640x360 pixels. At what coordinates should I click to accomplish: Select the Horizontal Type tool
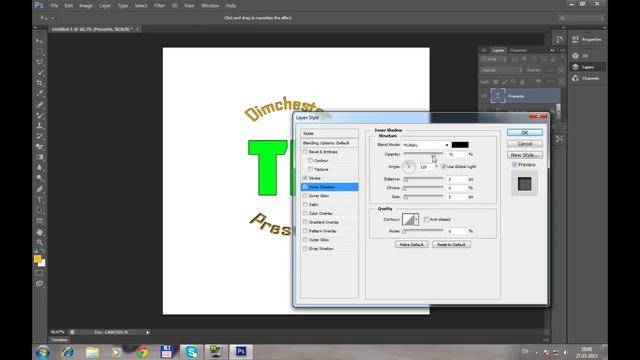click(x=40, y=200)
